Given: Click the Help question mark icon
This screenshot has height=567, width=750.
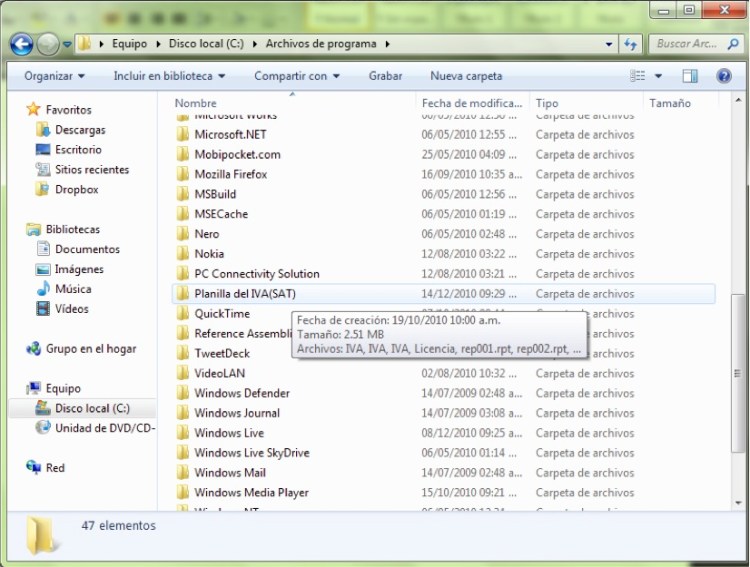Looking at the screenshot, I should coord(723,76).
